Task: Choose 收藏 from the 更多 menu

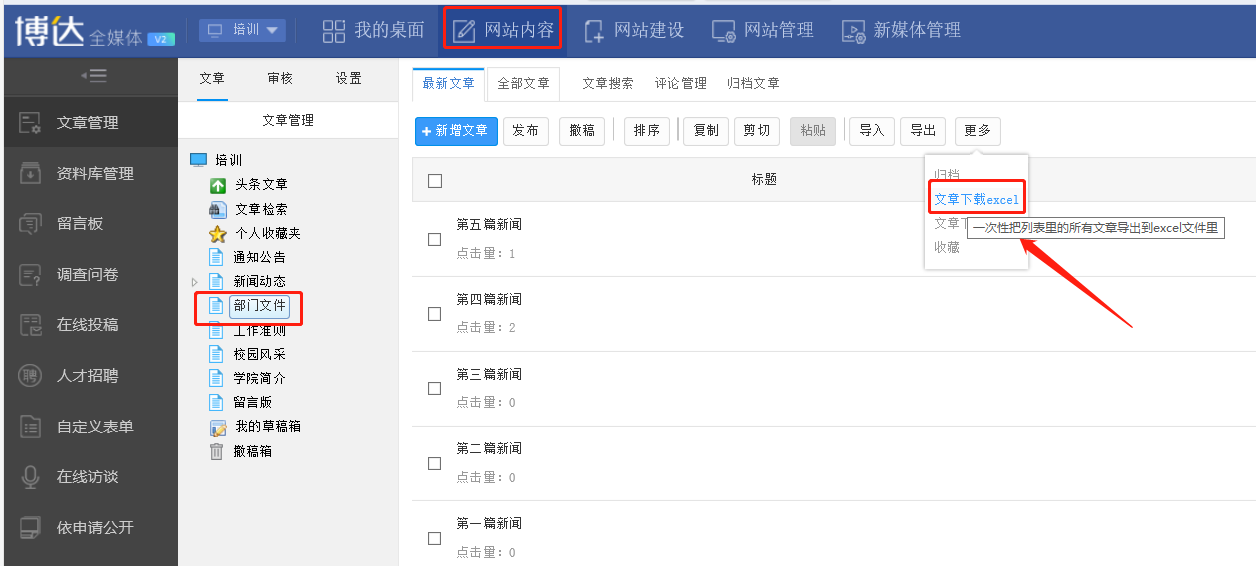Action: 947,247
